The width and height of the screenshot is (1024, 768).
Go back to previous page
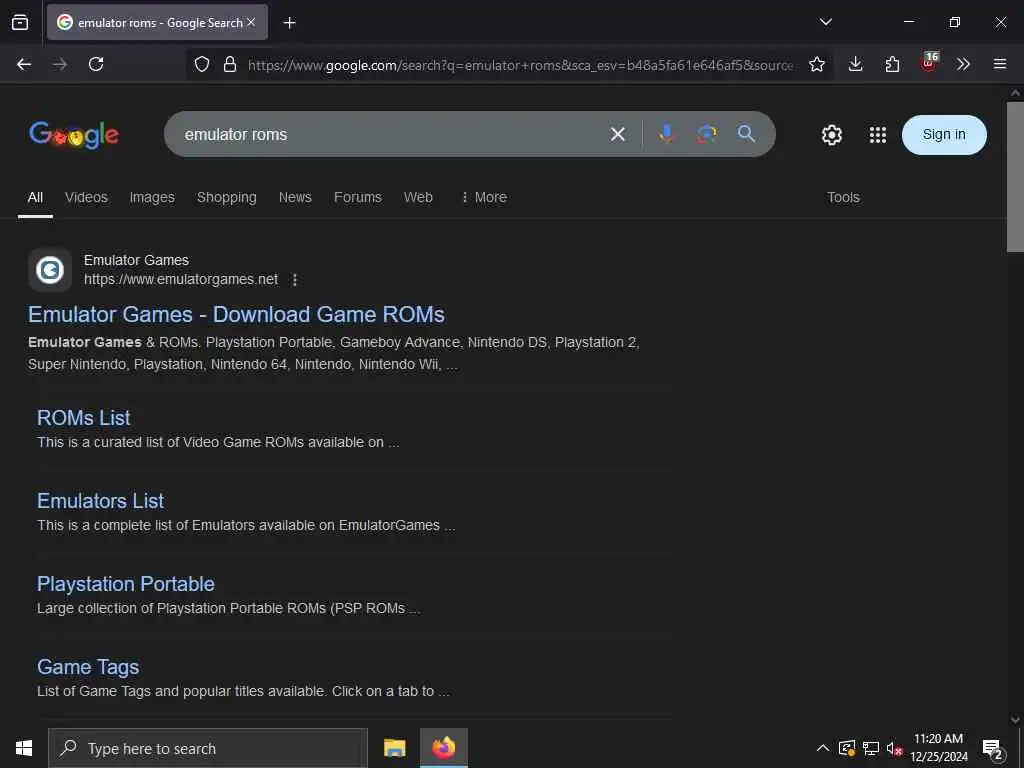[24, 64]
